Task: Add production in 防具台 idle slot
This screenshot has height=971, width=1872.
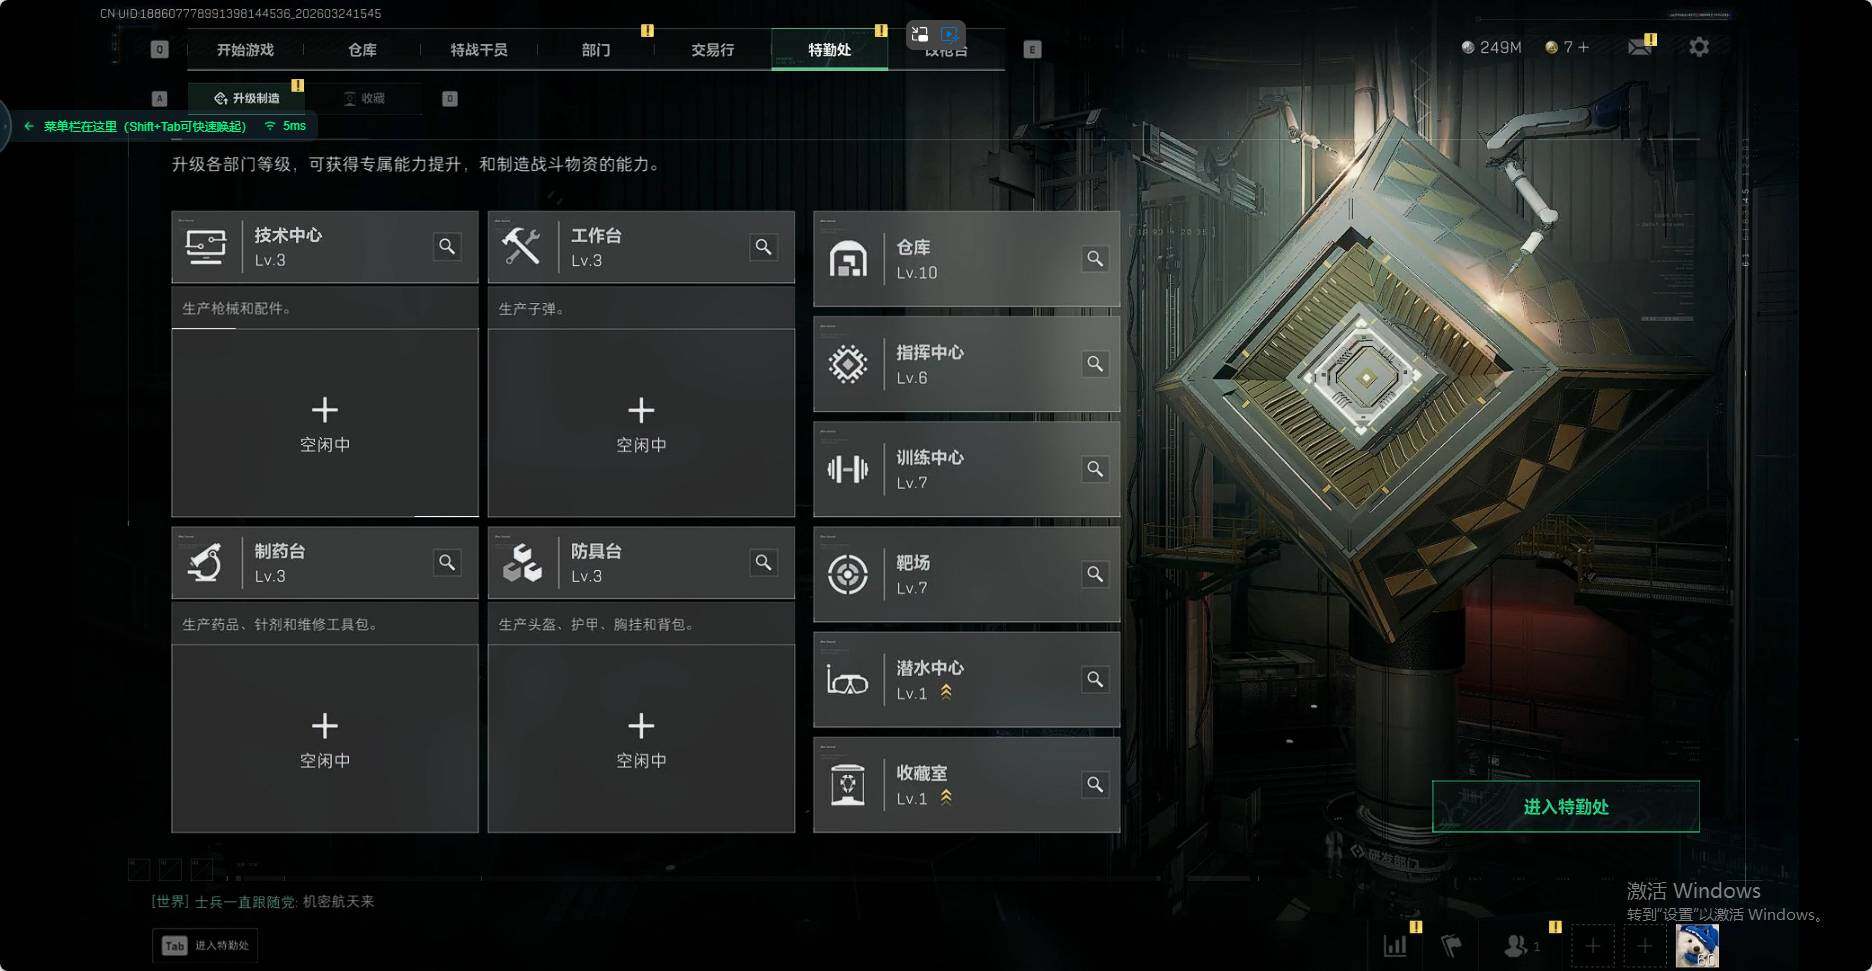Action: (641, 739)
